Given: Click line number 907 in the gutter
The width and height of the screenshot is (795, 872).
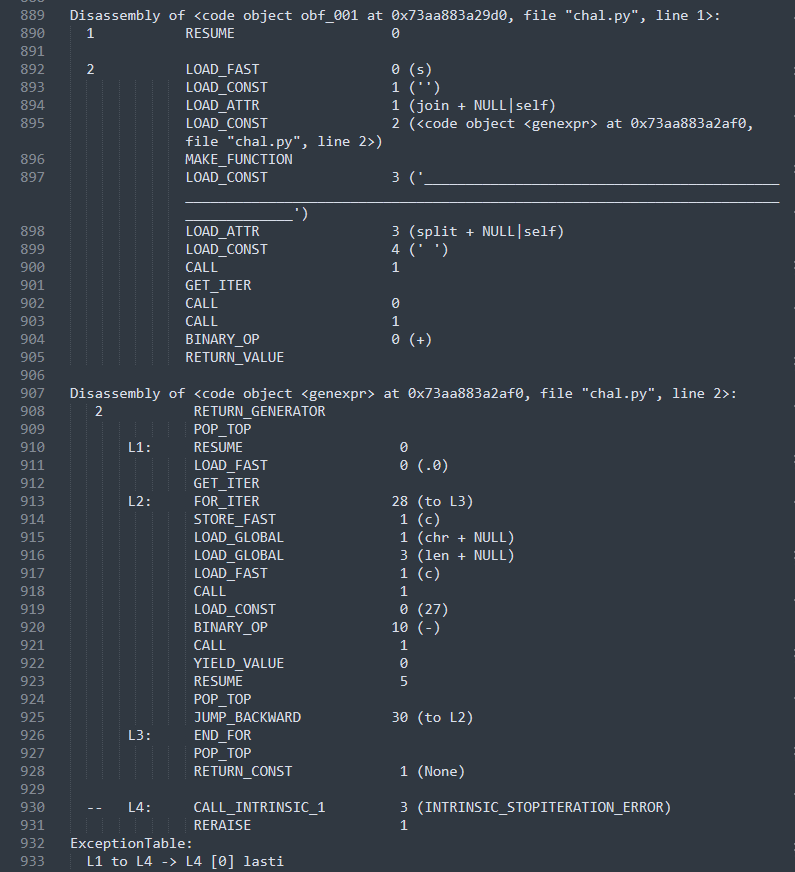Looking at the screenshot, I should point(32,394).
